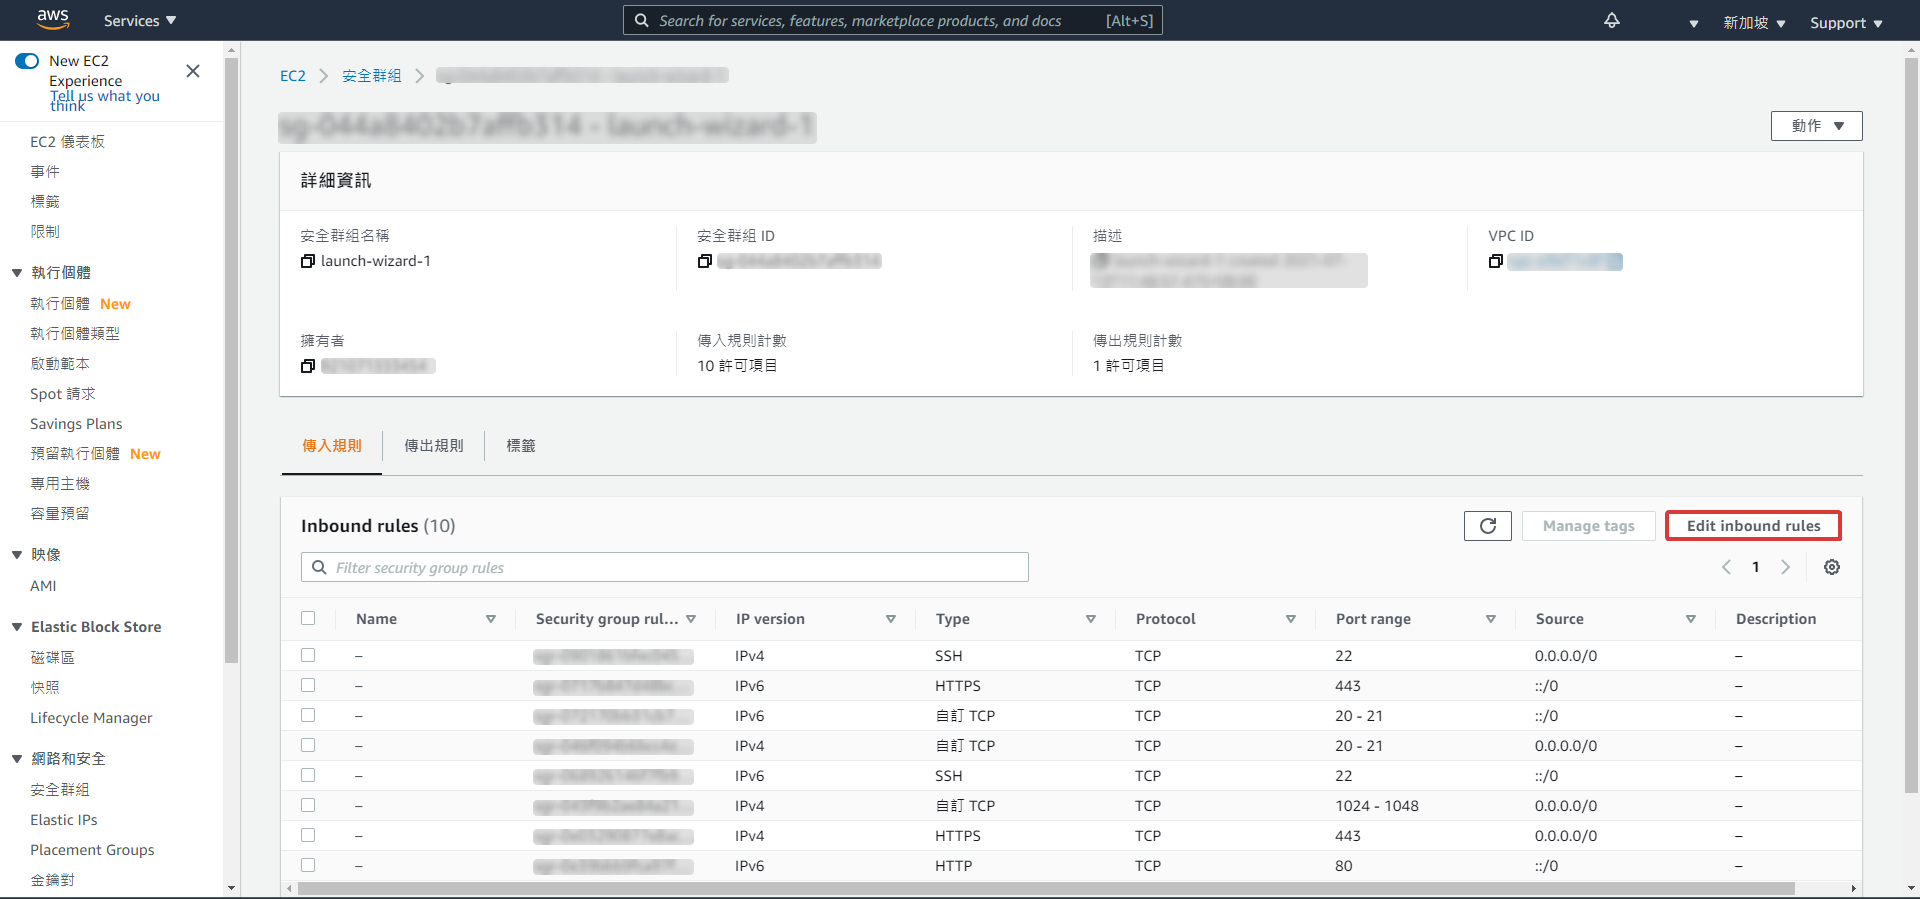The width and height of the screenshot is (1920, 899).
Task: Check the SSH IPv4 port 22 rule
Action: click(308, 655)
